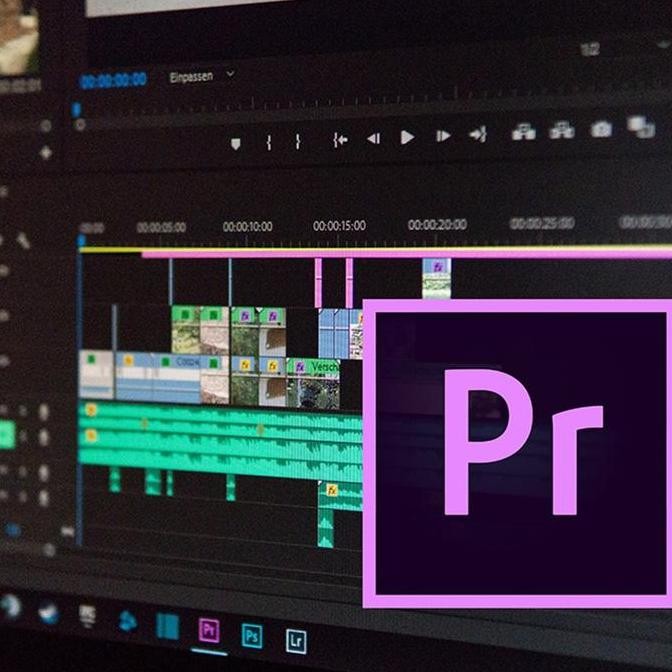Click the blue 00:00:00:00 timecode field

pos(114,80)
